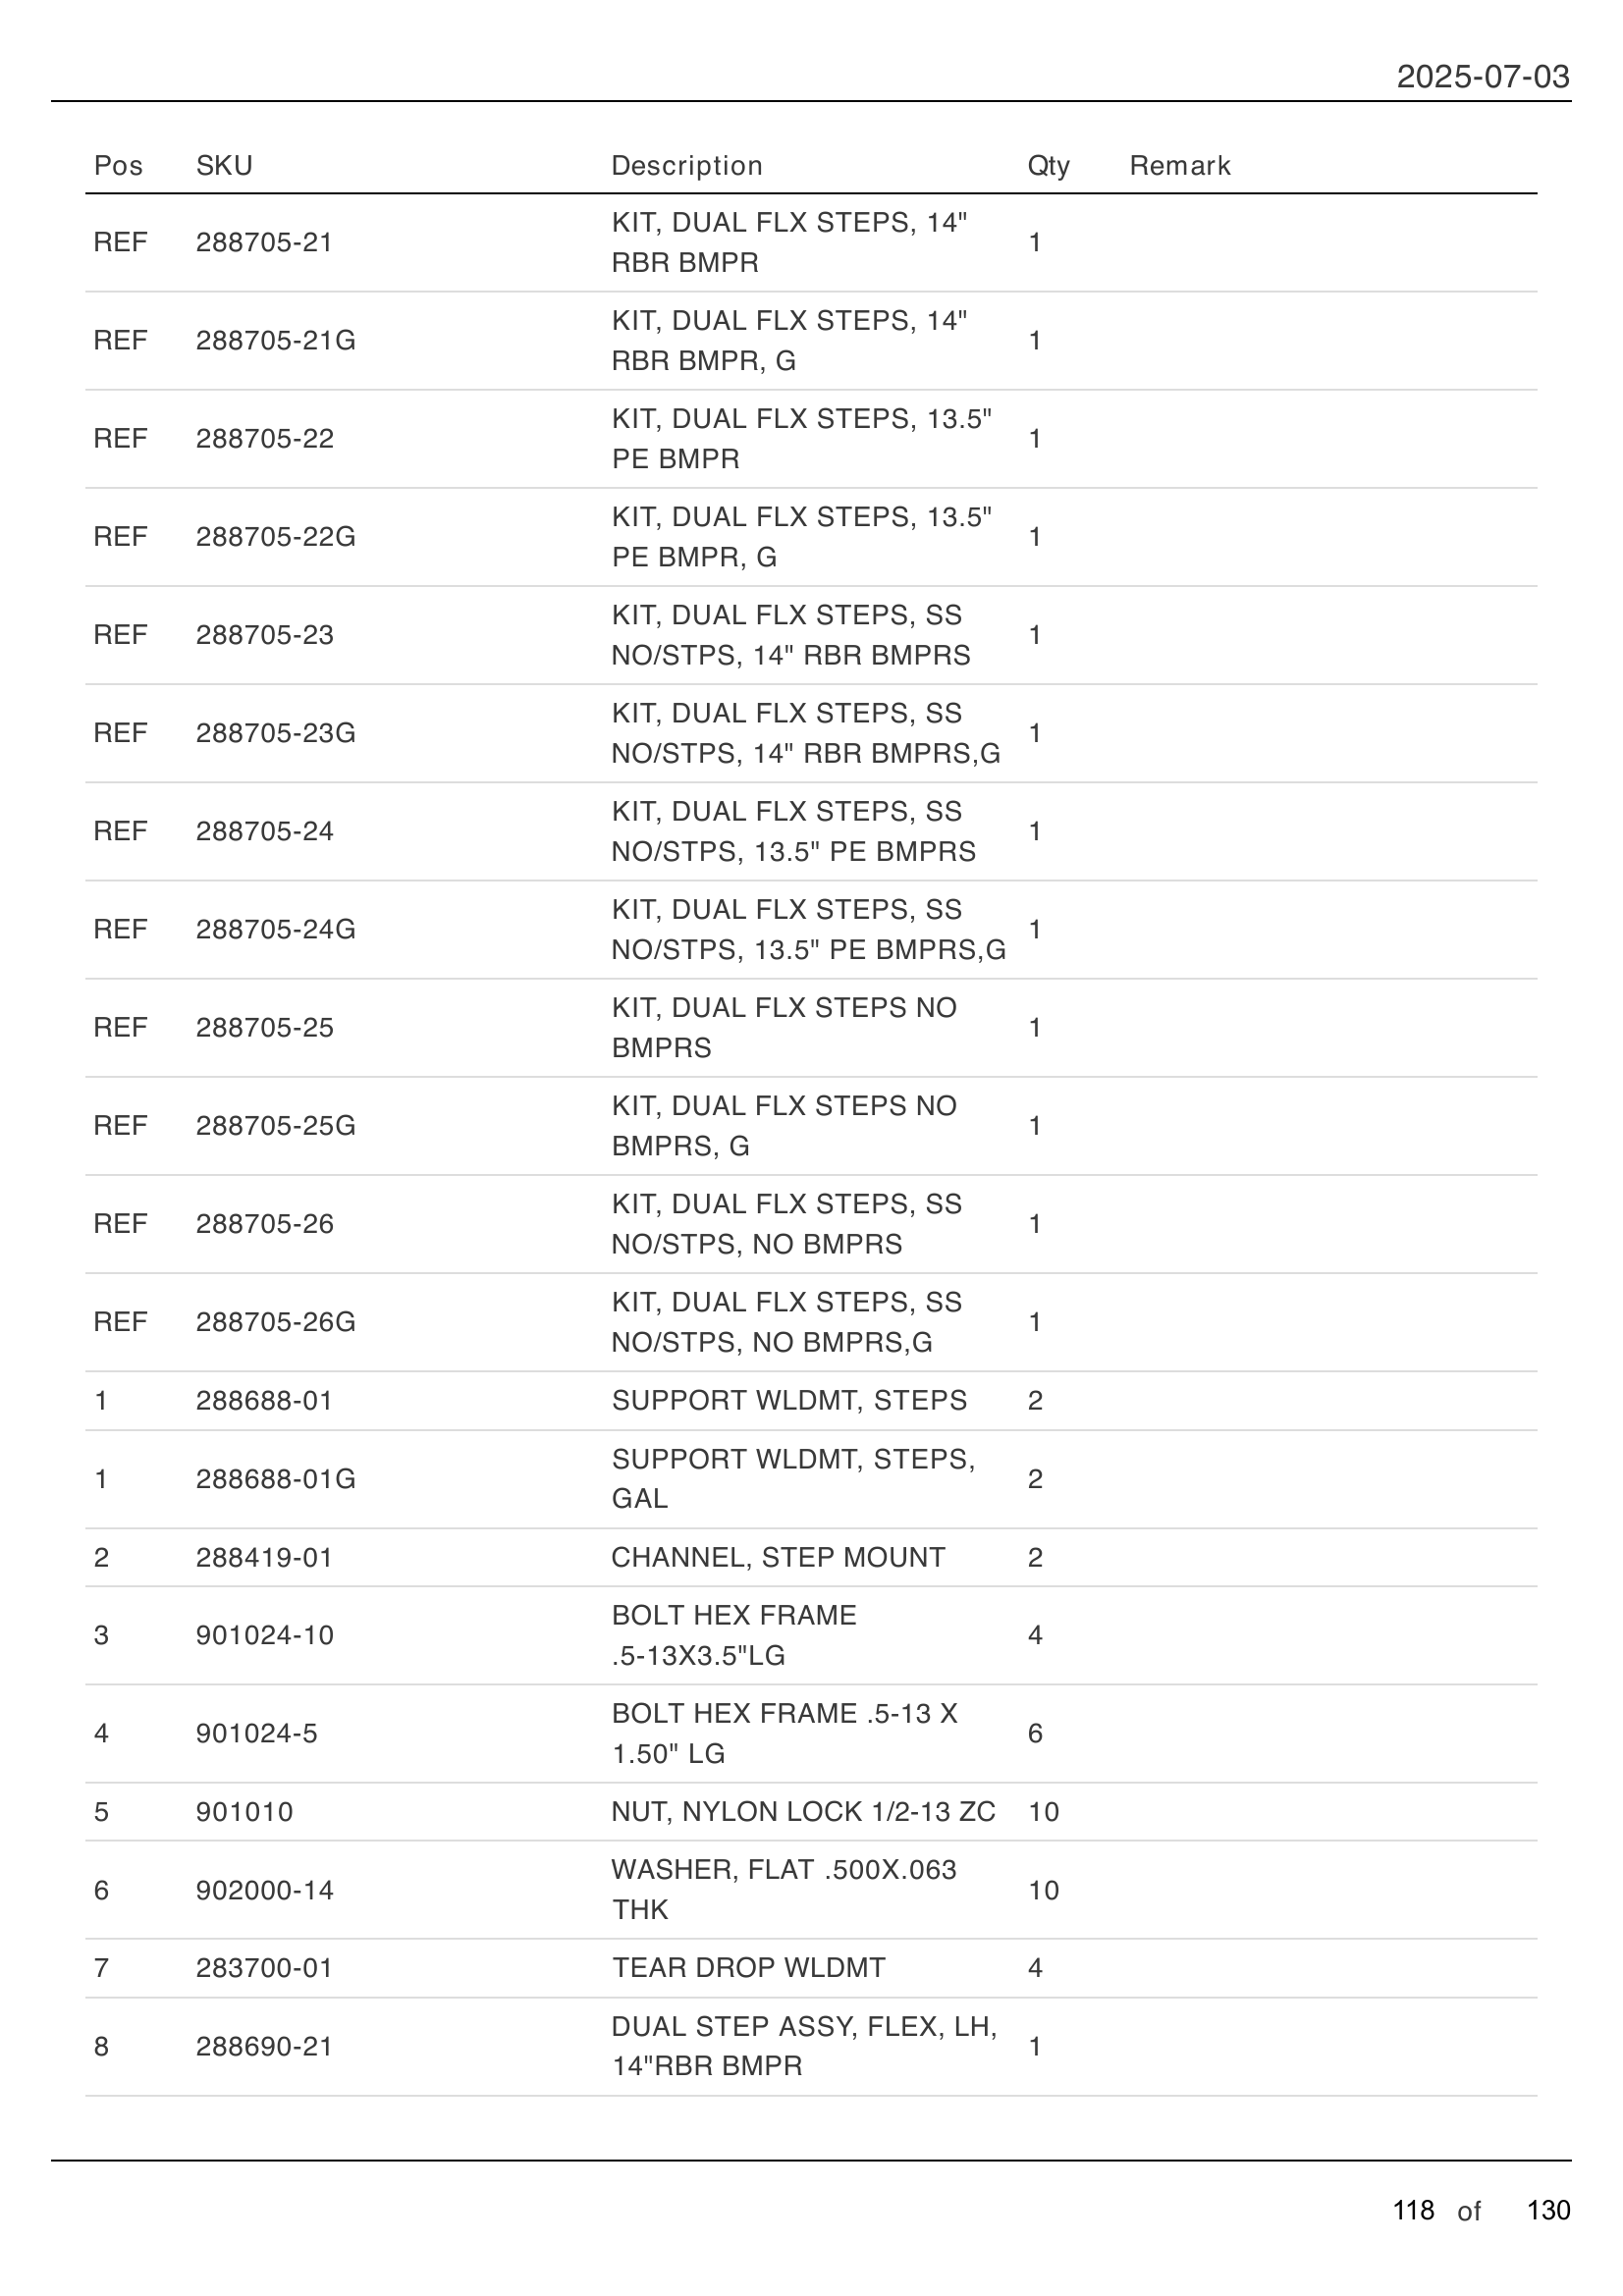The image size is (1623, 2296).
Task: Click SKU 288688-01G
Action: (275, 1479)
